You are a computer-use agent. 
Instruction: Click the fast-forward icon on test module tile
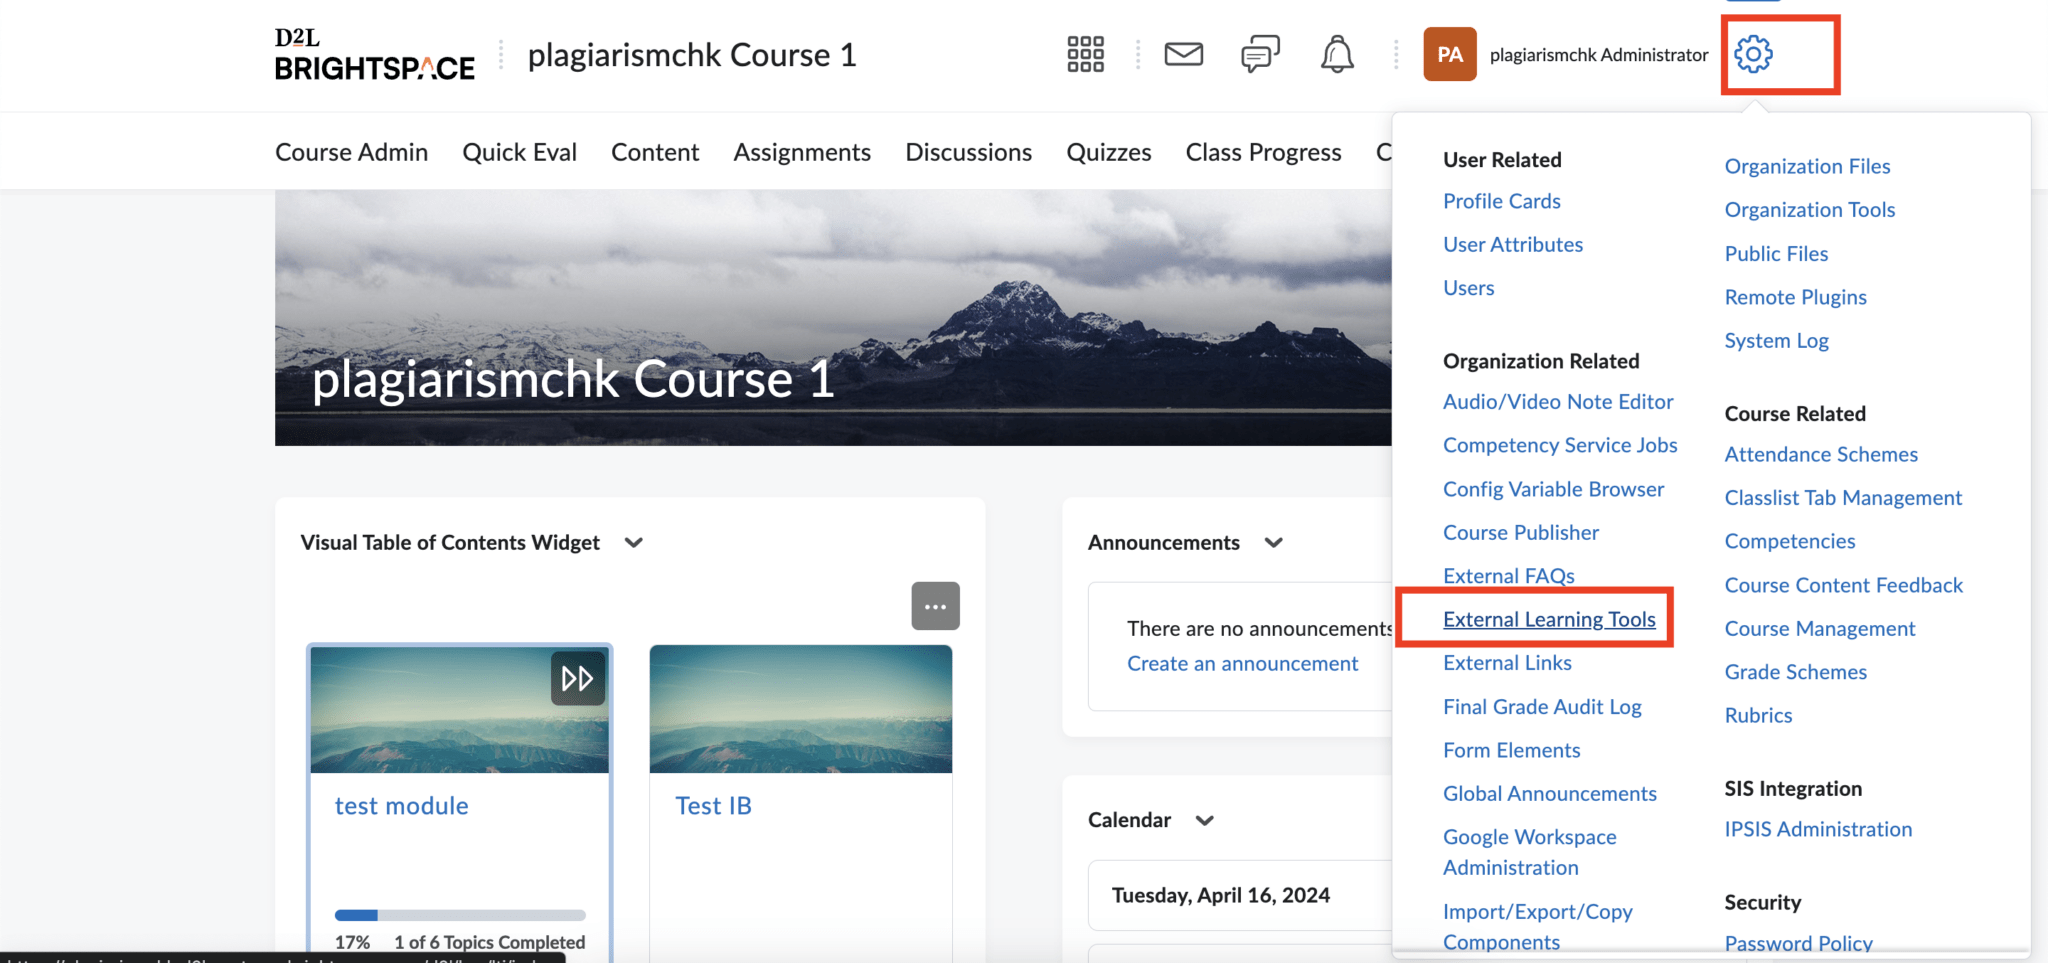point(577,678)
